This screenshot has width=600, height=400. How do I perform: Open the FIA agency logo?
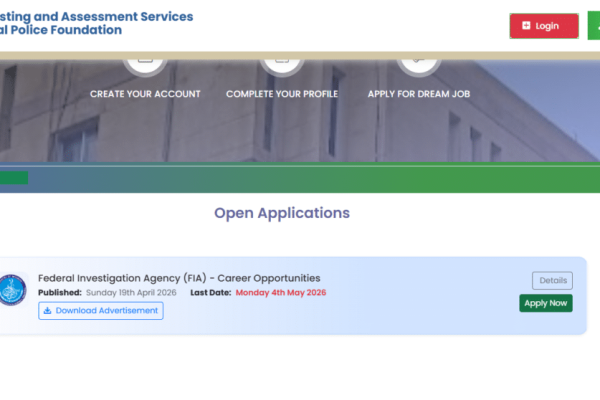[x=13, y=290]
